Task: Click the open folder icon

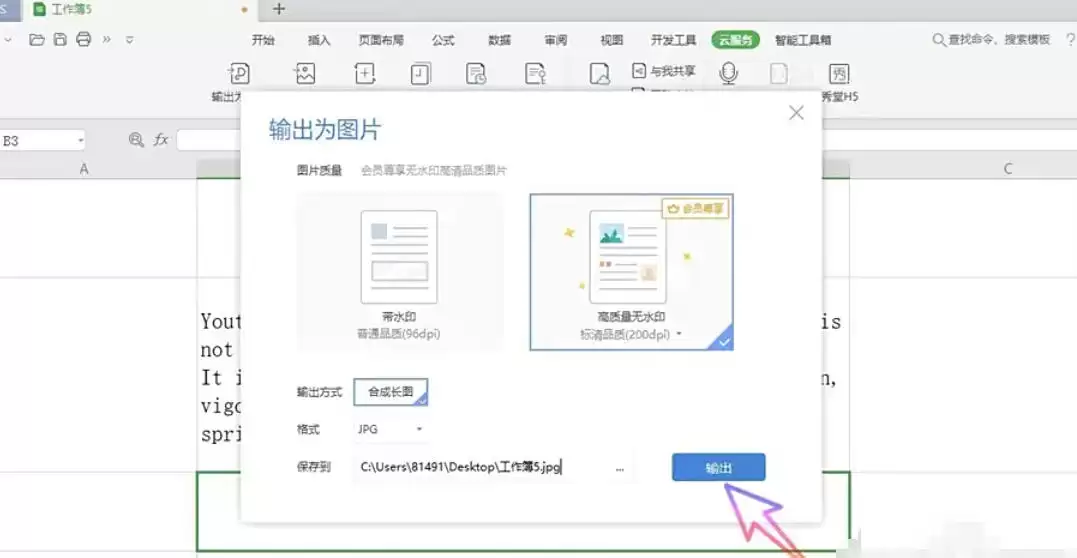Action: (37, 39)
